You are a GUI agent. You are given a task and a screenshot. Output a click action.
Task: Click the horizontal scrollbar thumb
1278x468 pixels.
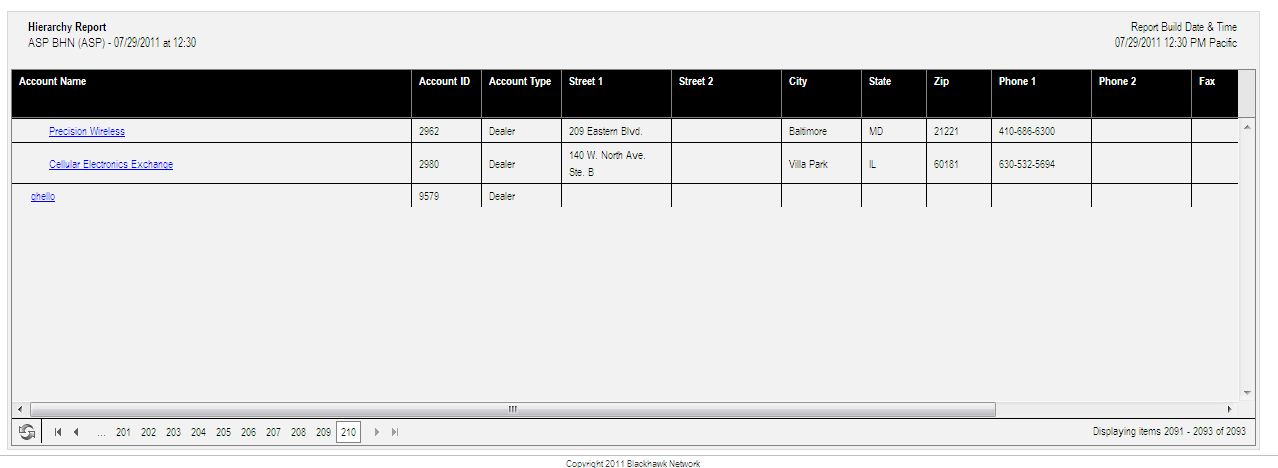pyautogui.click(x=513, y=409)
